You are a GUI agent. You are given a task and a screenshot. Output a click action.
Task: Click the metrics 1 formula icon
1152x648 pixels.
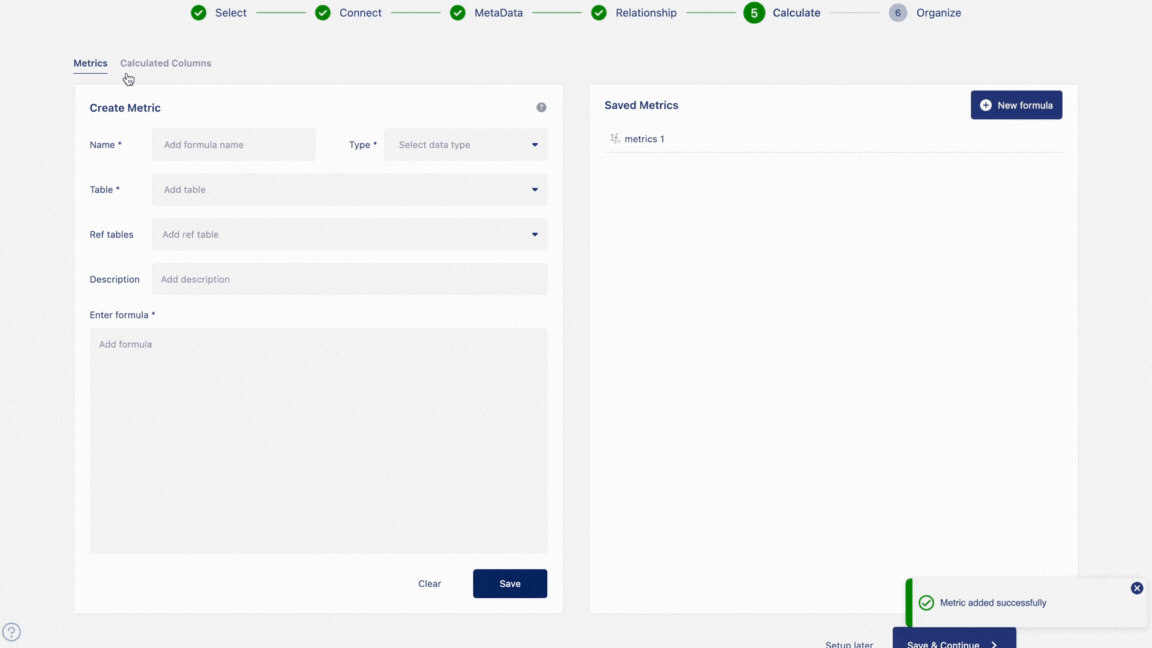pyautogui.click(x=615, y=139)
